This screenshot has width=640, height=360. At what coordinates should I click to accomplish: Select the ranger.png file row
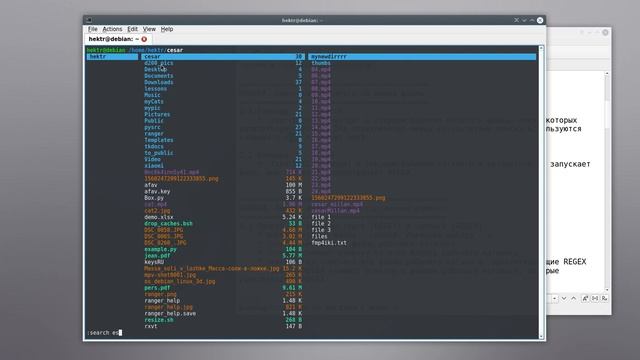222,294
